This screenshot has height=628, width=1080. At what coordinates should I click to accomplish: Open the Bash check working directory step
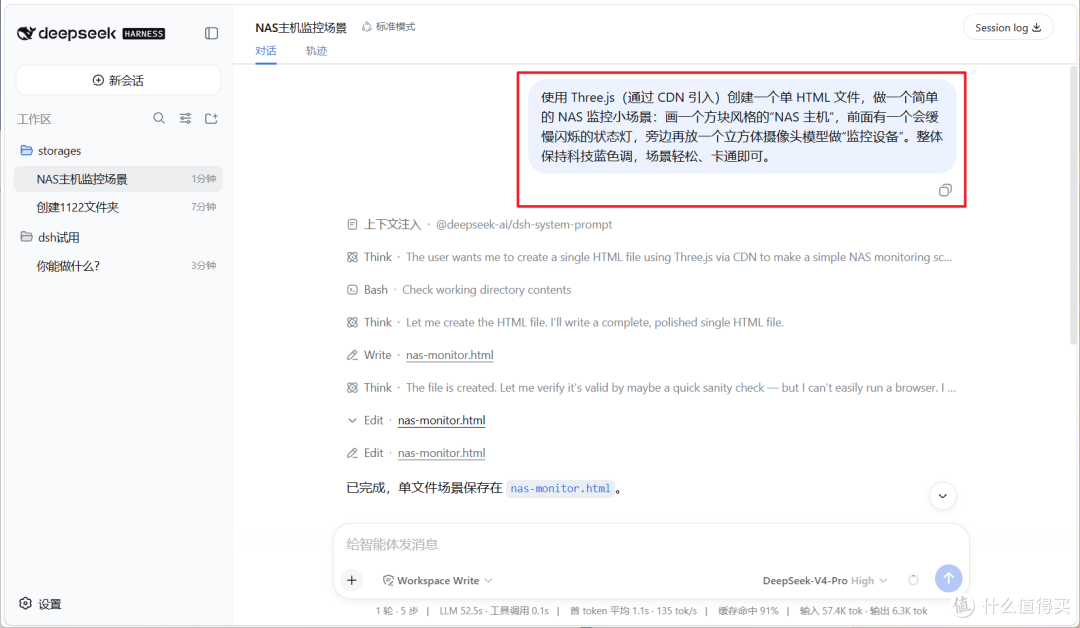coord(459,290)
